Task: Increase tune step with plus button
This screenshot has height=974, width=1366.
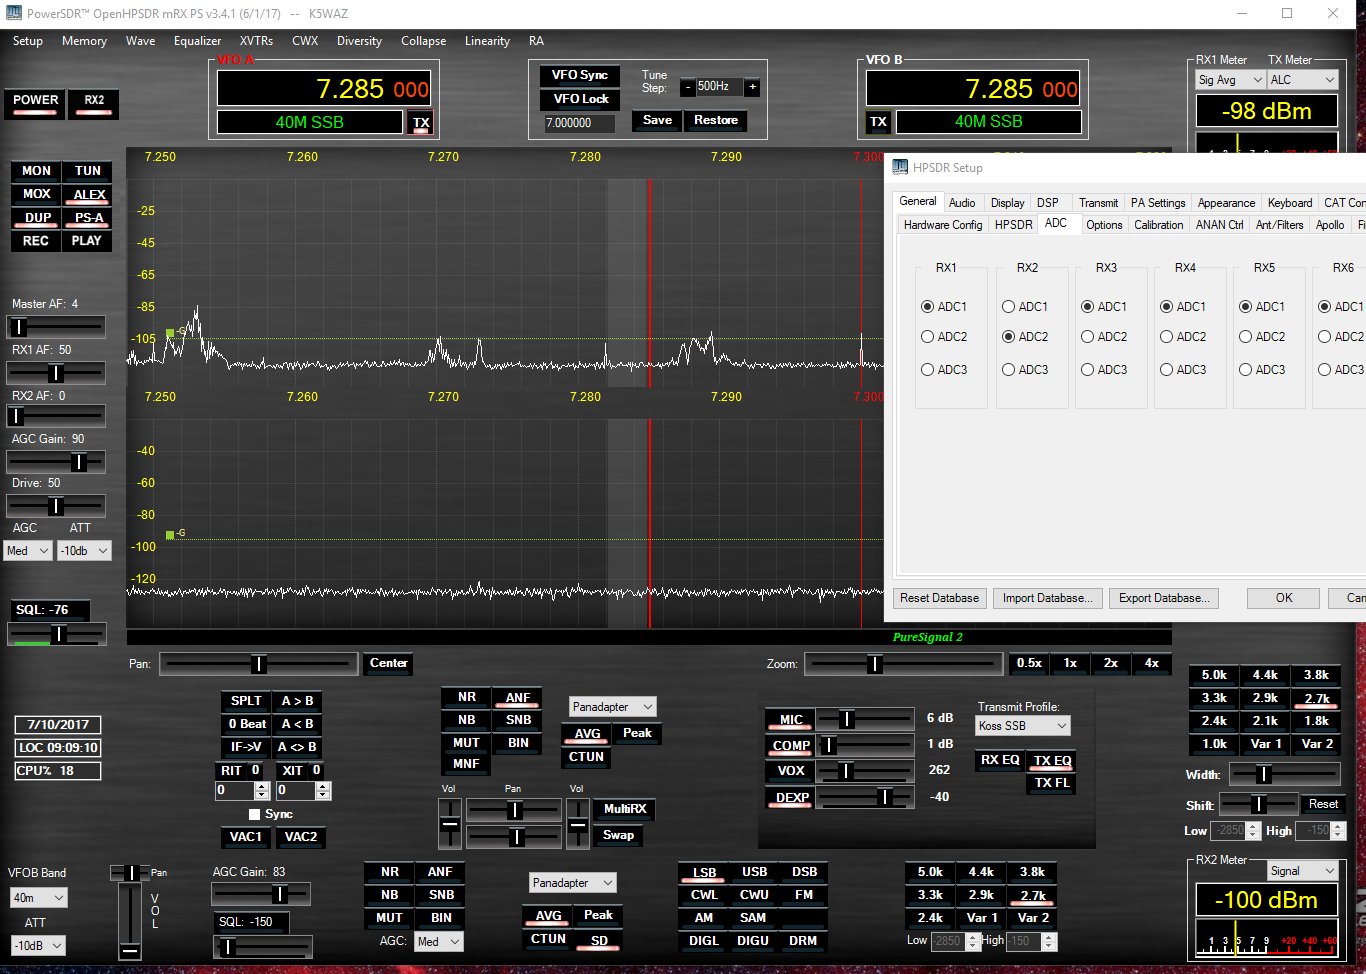Action: pos(753,87)
